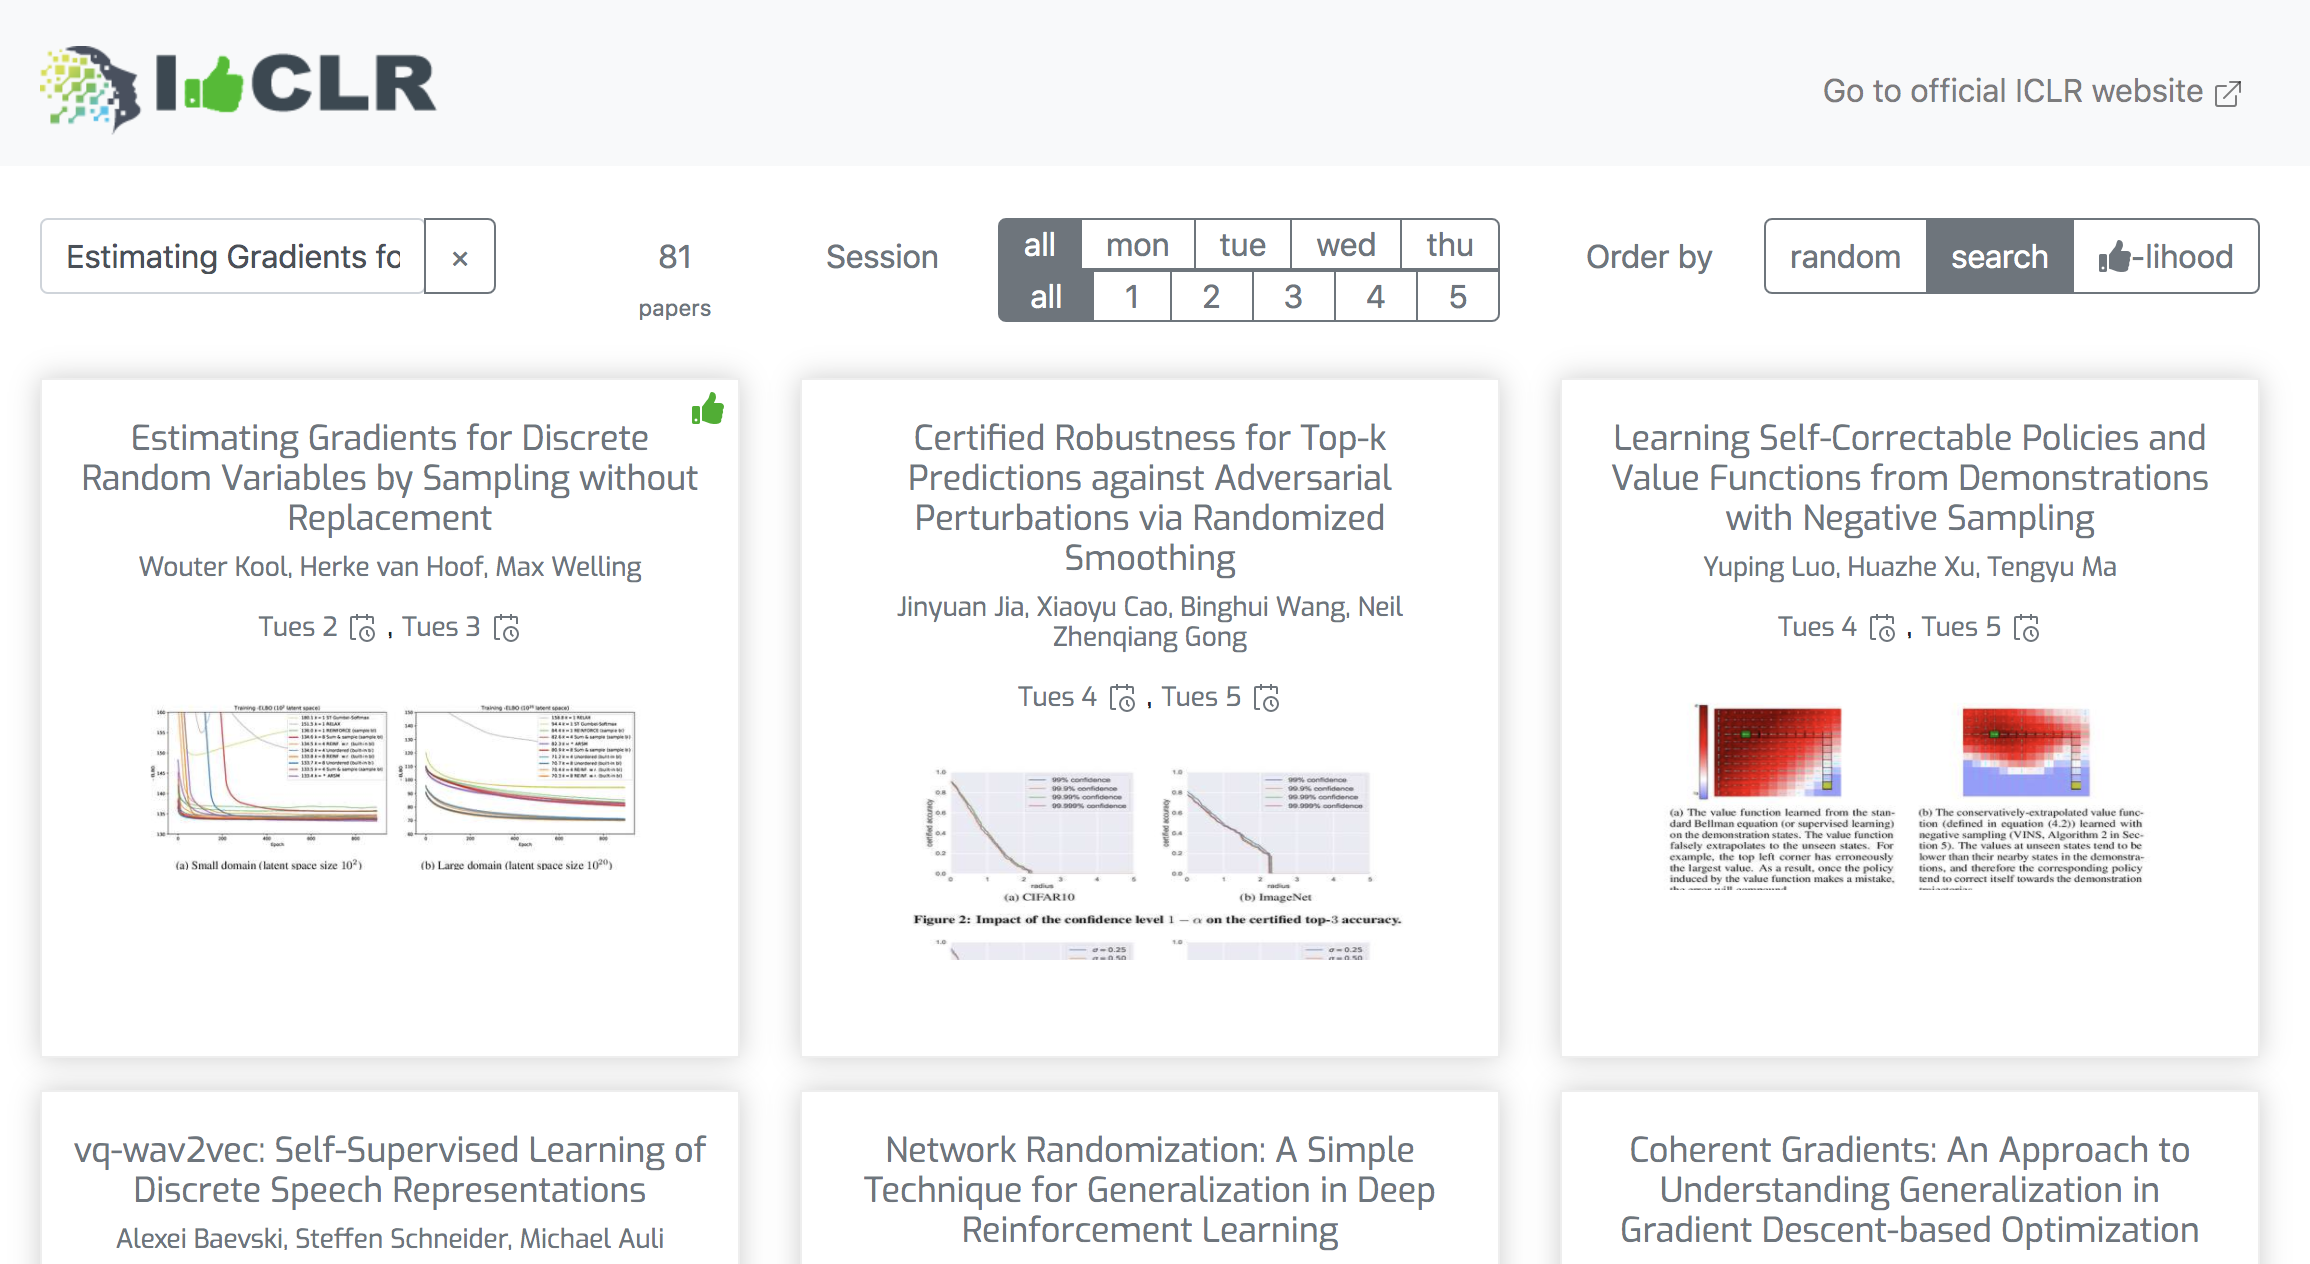The height and width of the screenshot is (1264, 2310).
Task: Click the search text input field
Action: 233,257
